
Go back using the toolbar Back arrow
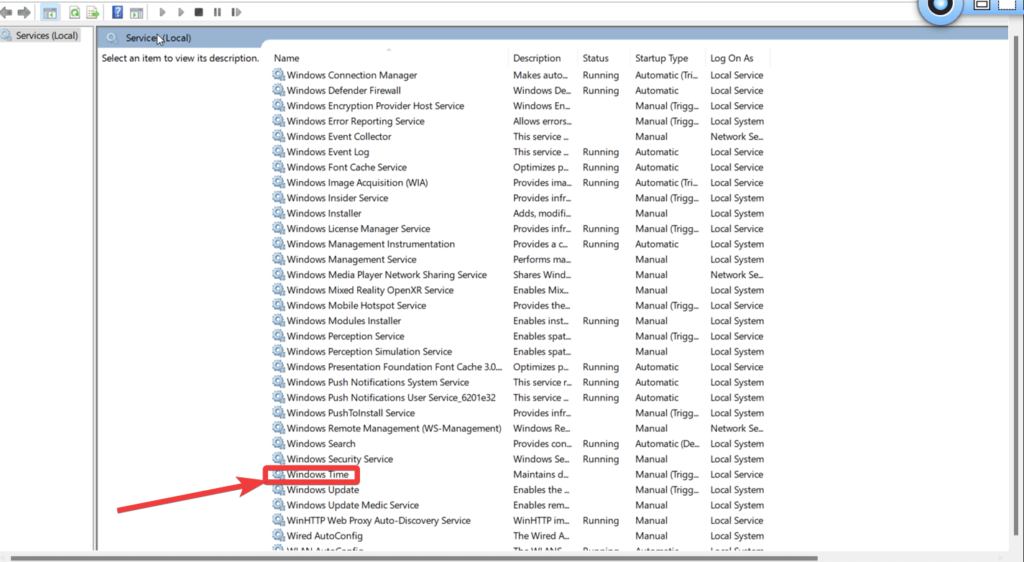(7, 12)
